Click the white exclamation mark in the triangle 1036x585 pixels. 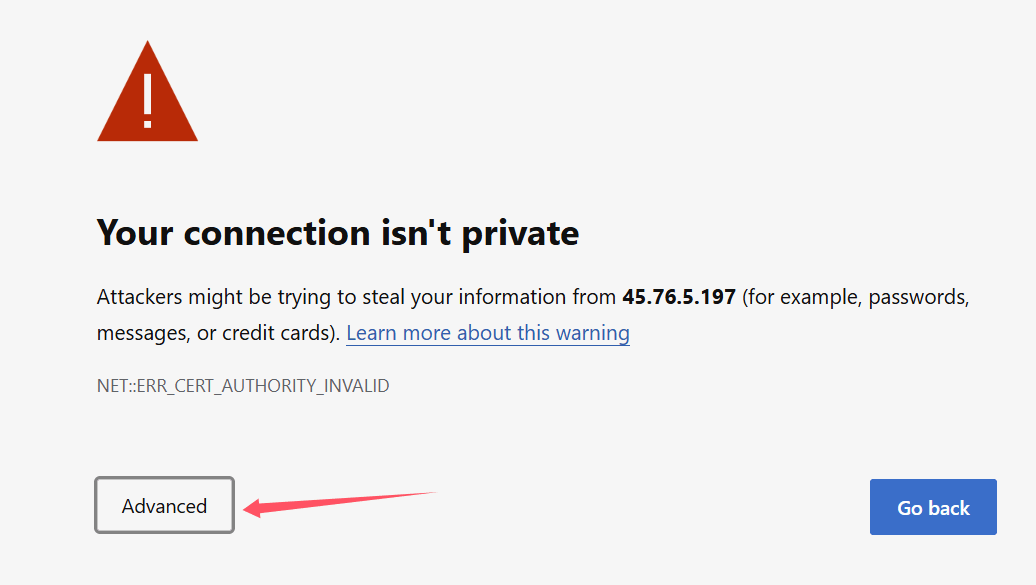pyautogui.click(x=148, y=99)
